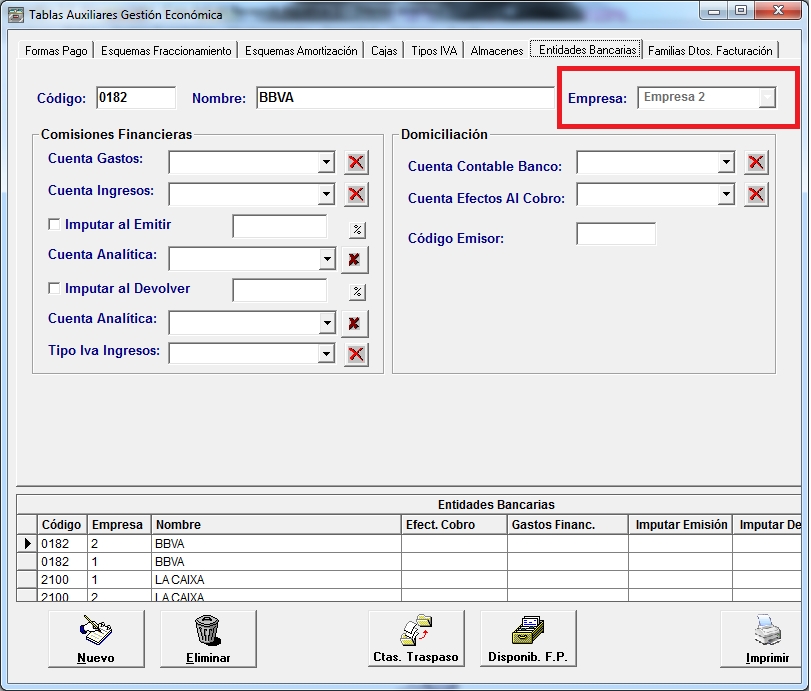811x691 pixels.
Task: Open Ctas. Traspaso
Action: [x=416, y=638]
